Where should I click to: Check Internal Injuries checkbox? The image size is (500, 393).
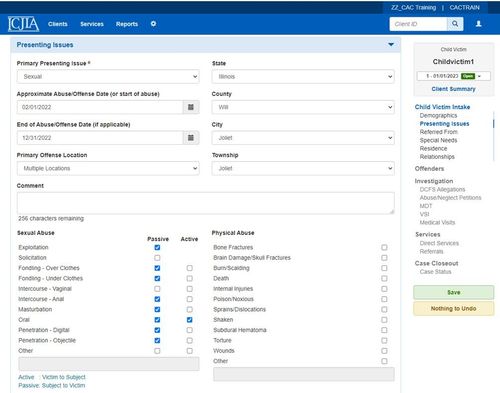click(x=384, y=289)
